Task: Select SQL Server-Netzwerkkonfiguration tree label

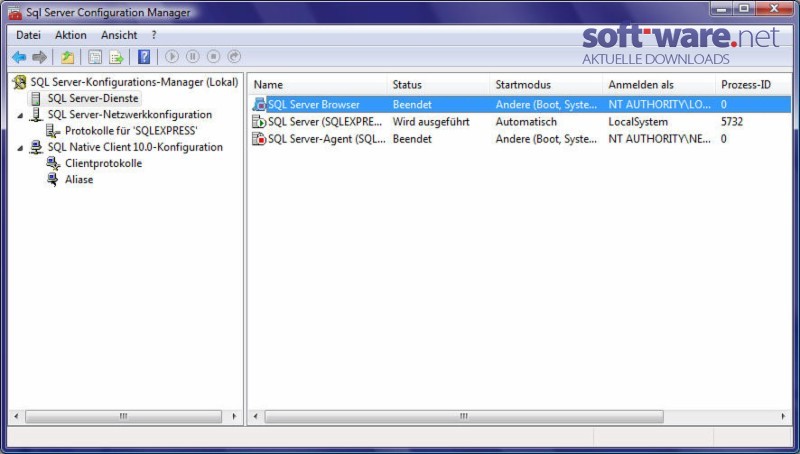Action: tap(130, 115)
